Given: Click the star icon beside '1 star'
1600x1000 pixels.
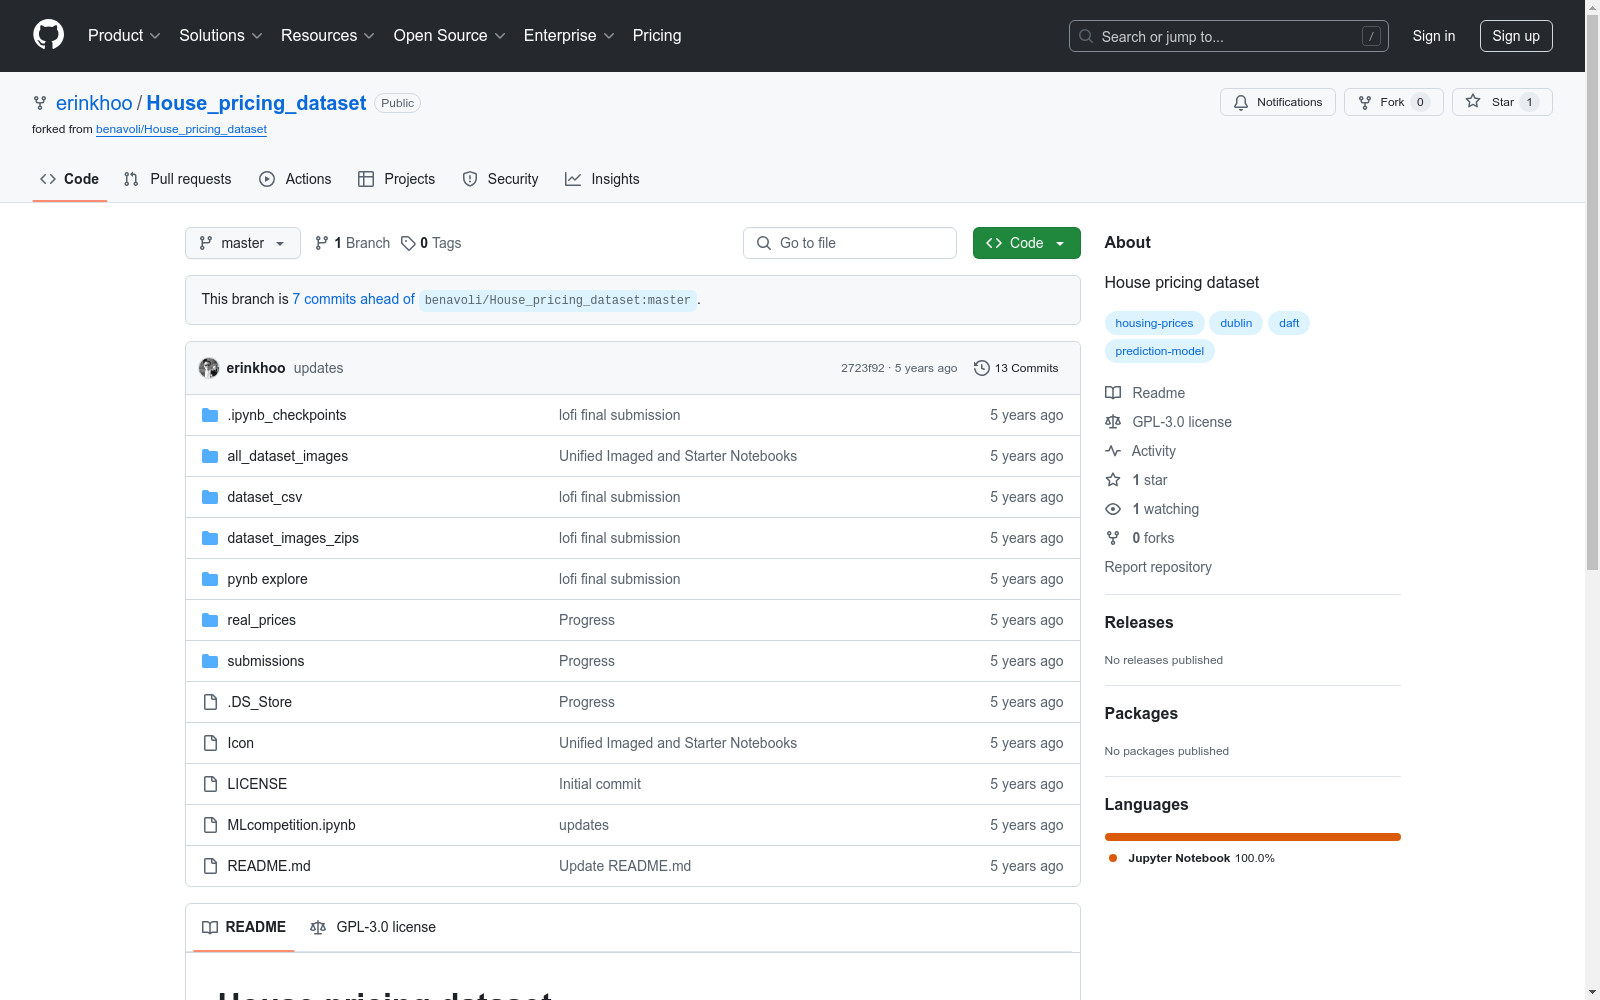Looking at the screenshot, I should point(1113,480).
